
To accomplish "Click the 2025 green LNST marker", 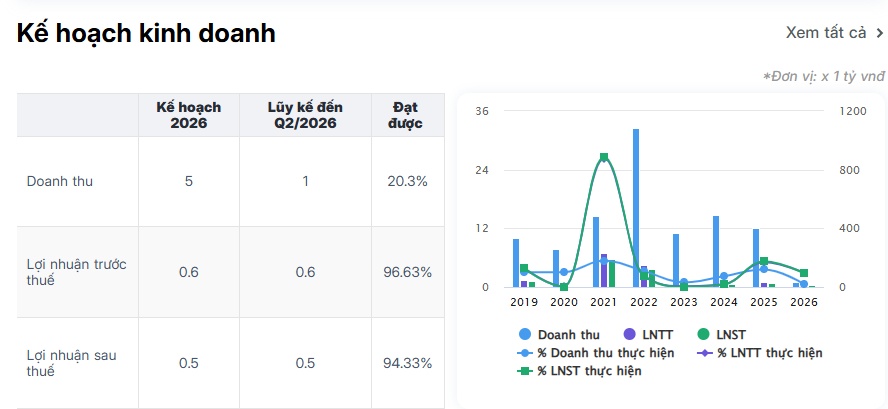I will [x=764, y=261].
